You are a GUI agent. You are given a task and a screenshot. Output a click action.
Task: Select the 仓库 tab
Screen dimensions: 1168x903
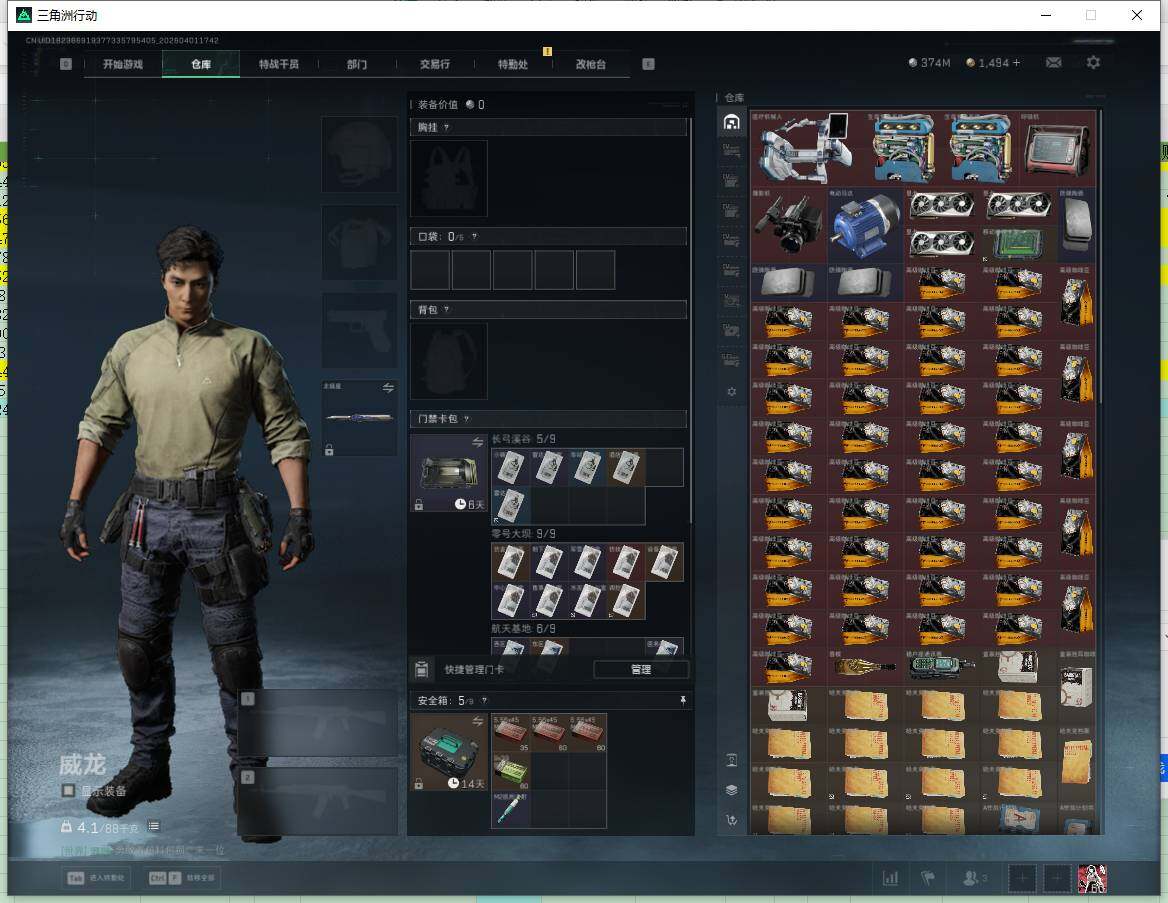pyautogui.click(x=201, y=64)
